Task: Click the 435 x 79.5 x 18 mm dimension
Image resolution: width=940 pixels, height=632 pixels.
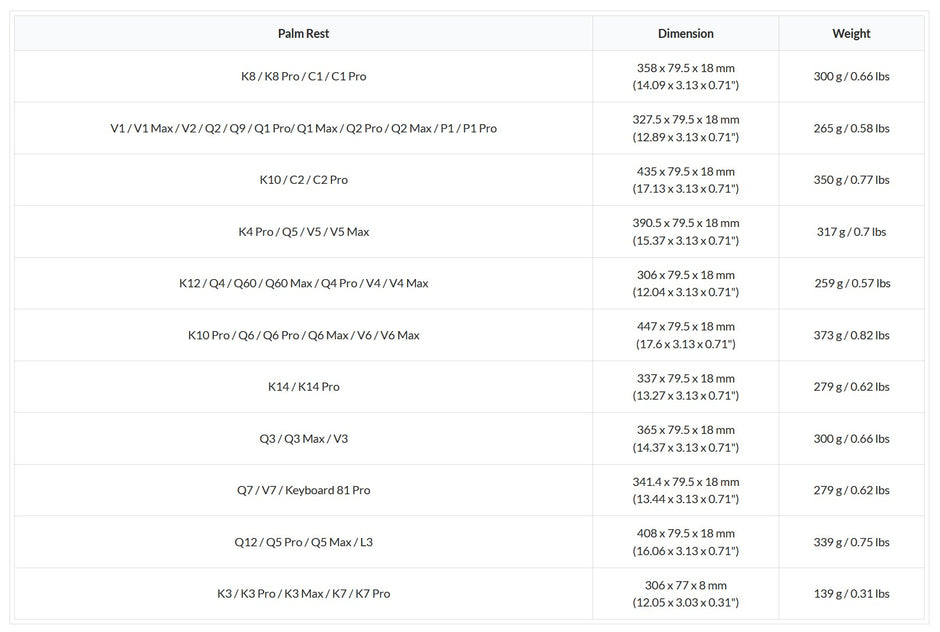Action: tap(685, 172)
